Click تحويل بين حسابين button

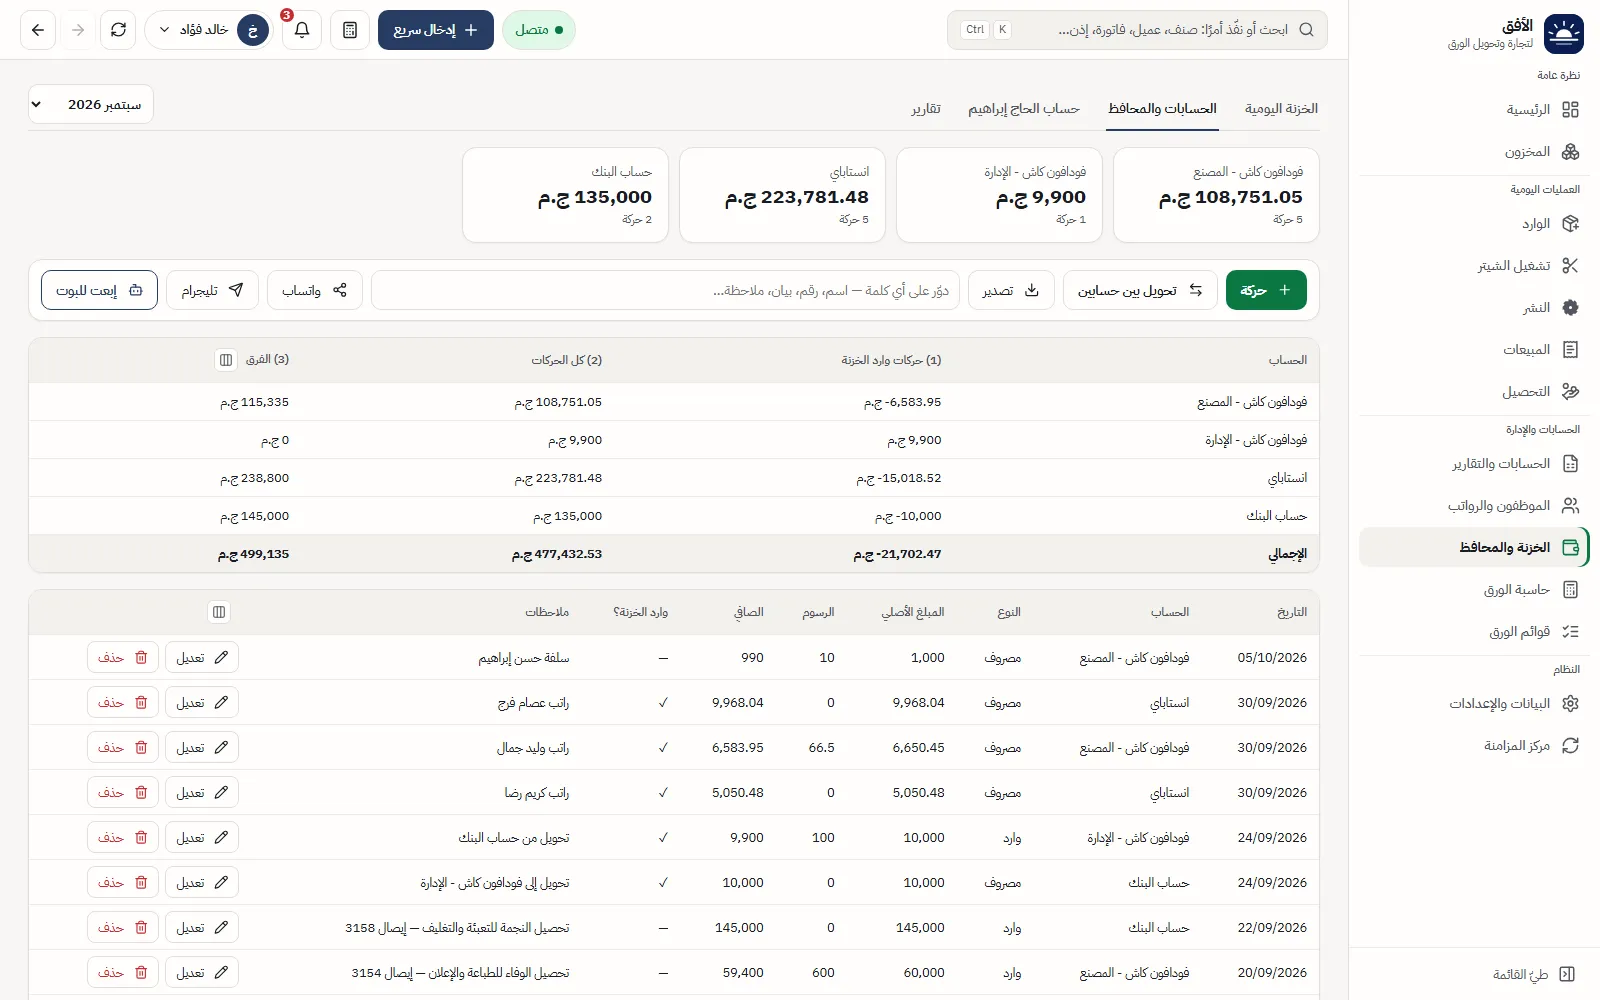point(1140,290)
